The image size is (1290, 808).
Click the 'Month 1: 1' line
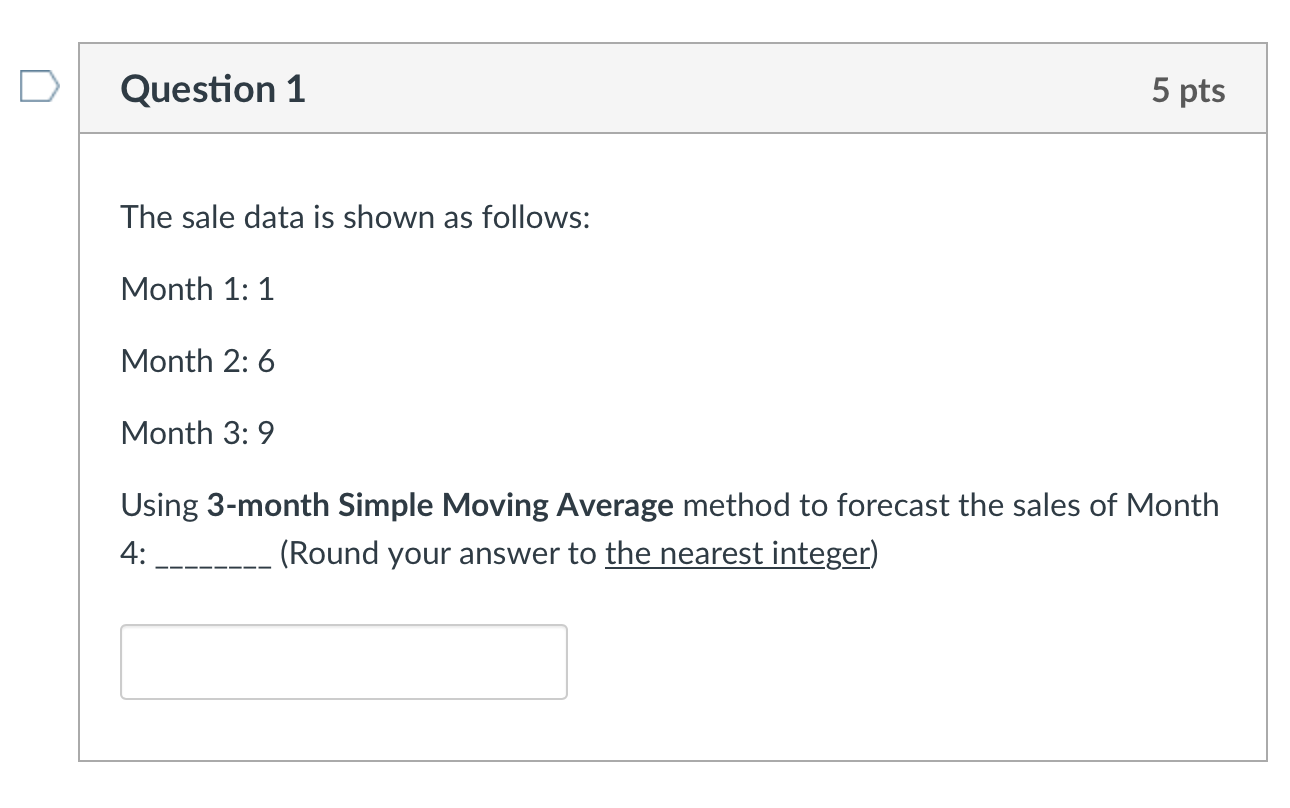point(197,289)
